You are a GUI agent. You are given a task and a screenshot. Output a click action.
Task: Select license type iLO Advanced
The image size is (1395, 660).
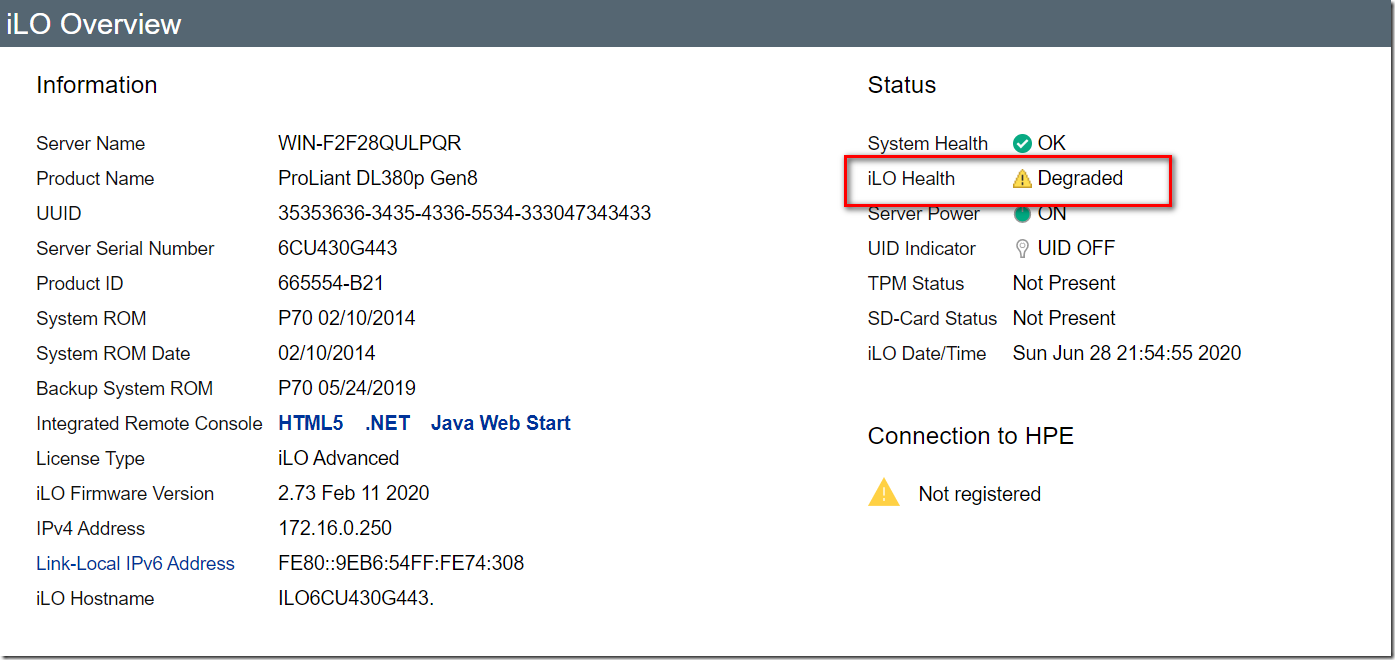[339, 458]
